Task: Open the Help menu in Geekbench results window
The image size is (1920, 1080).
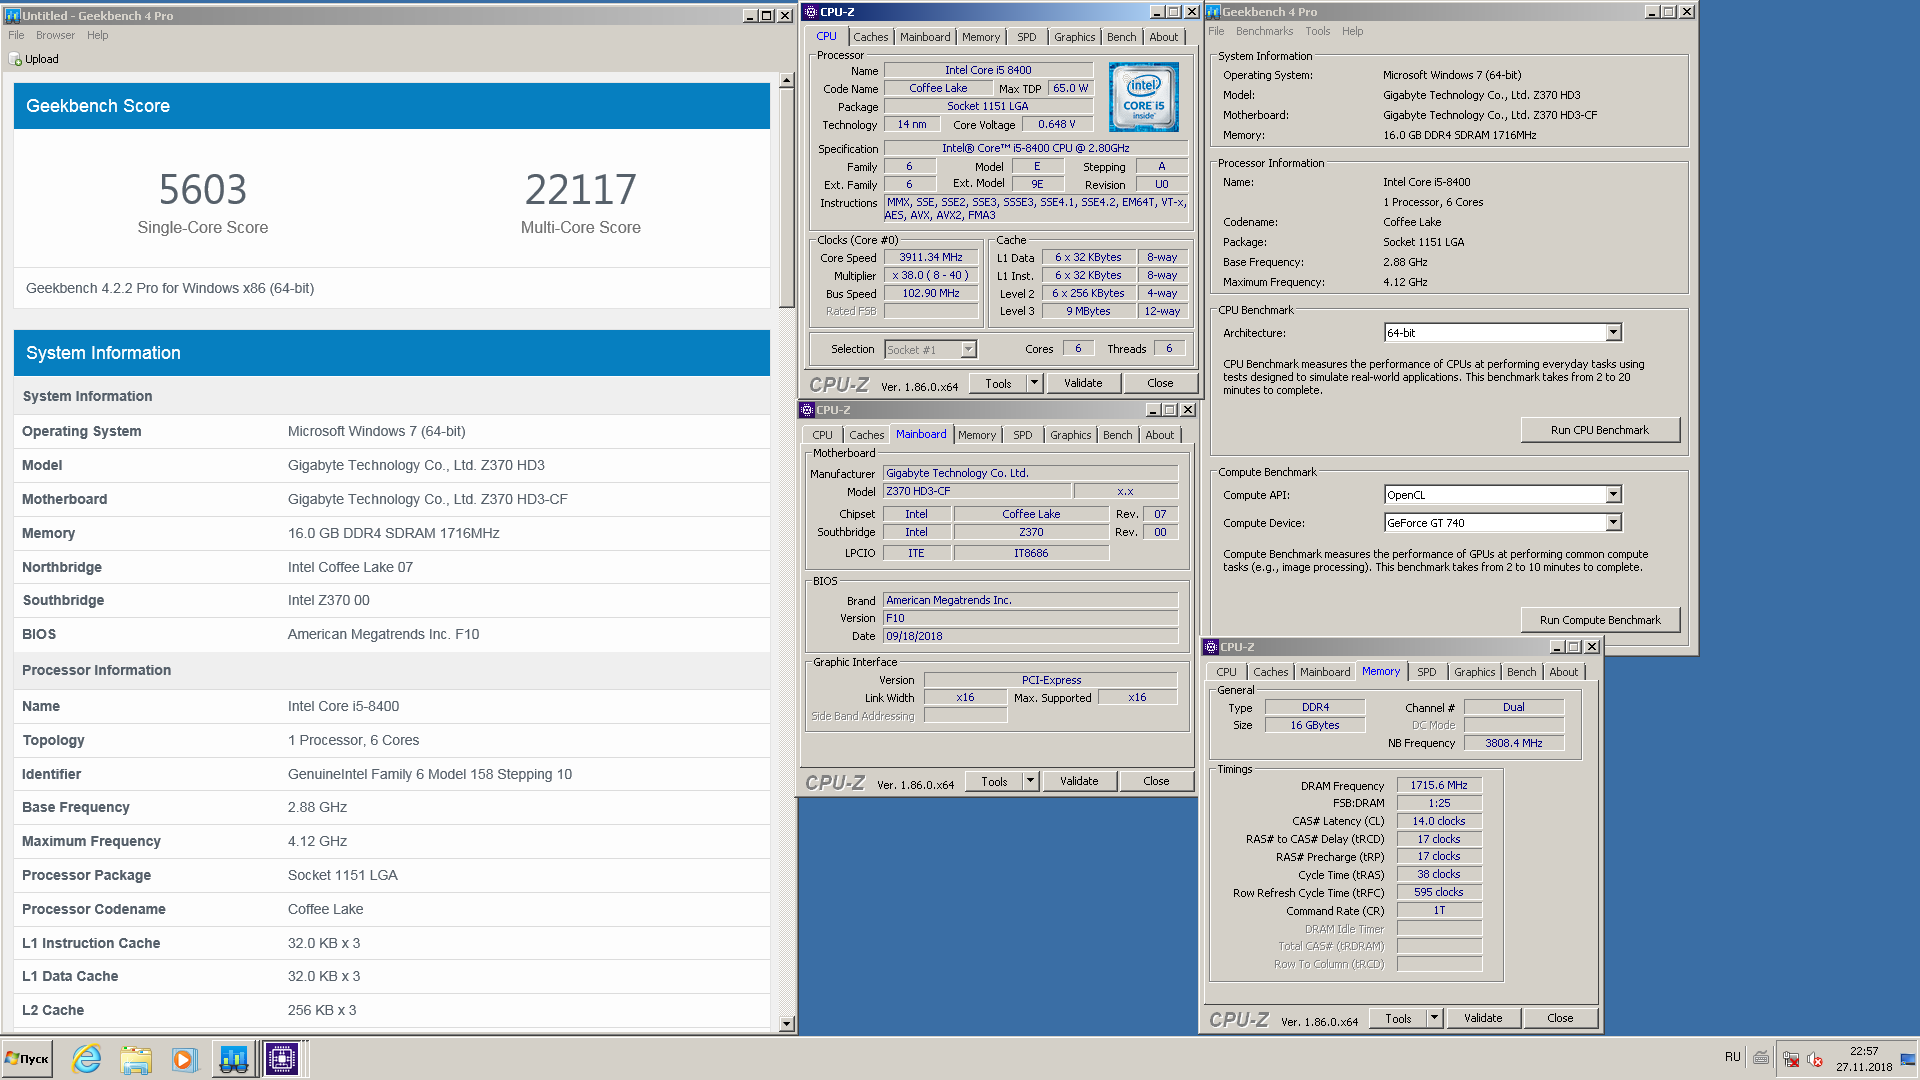Action: coord(97,35)
